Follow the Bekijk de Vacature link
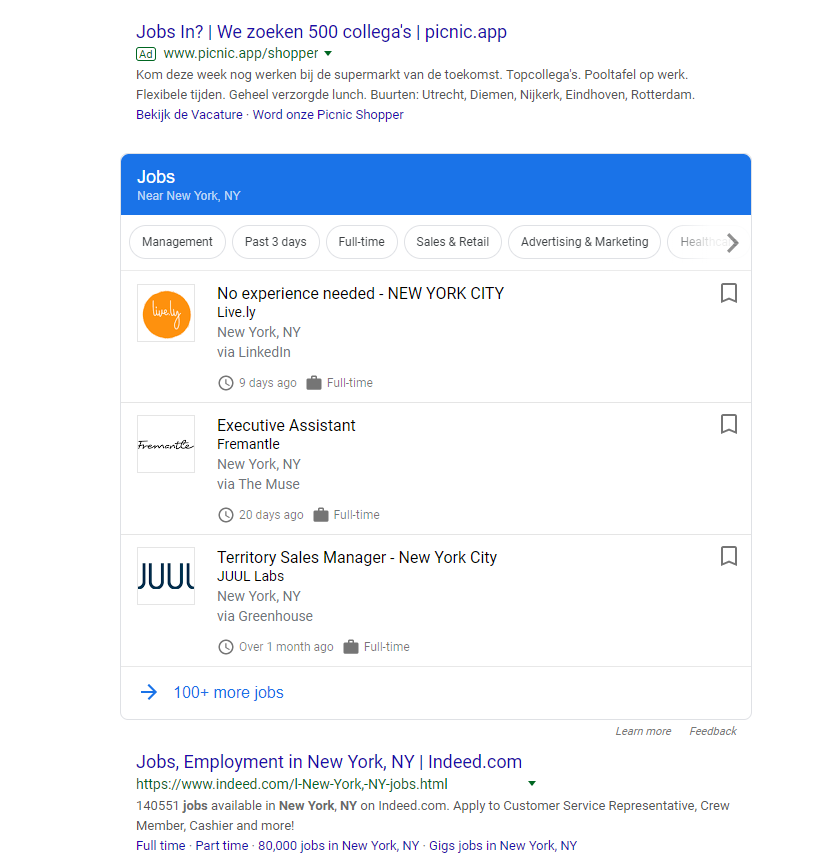832x865 pixels. (x=189, y=115)
